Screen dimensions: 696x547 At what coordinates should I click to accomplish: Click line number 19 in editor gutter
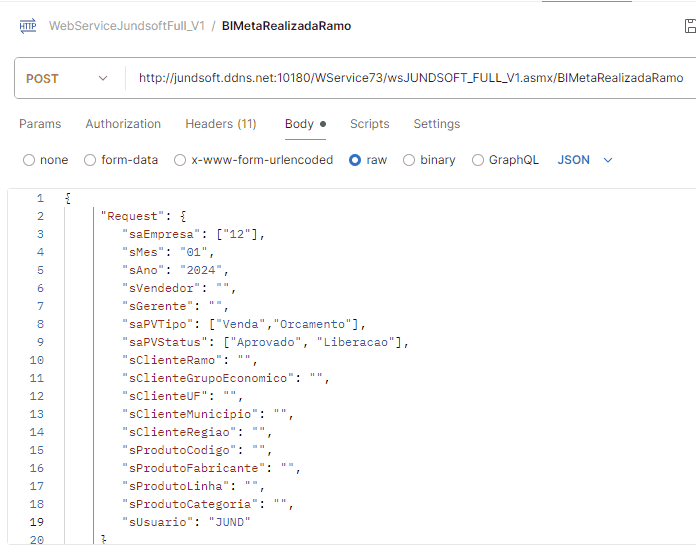[39, 522]
